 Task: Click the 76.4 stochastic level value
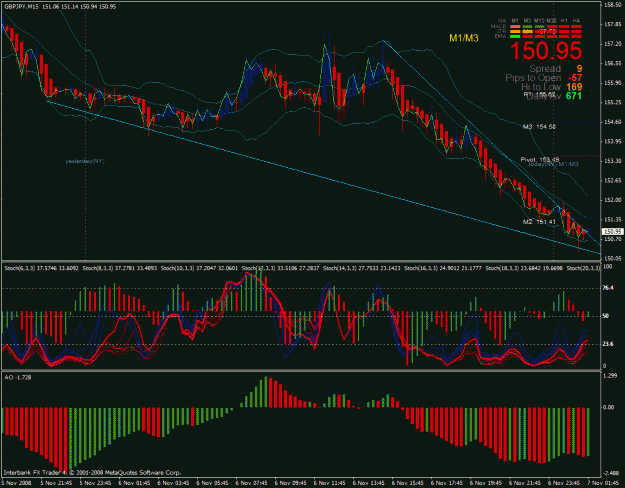(609, 288)
